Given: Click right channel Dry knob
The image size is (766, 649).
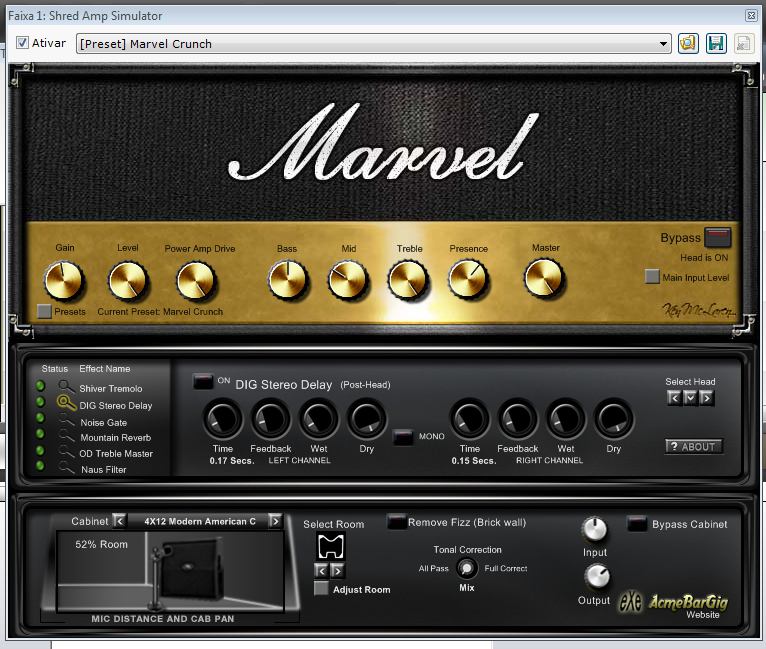Looking at the screenshot, I should click(614, 419).
